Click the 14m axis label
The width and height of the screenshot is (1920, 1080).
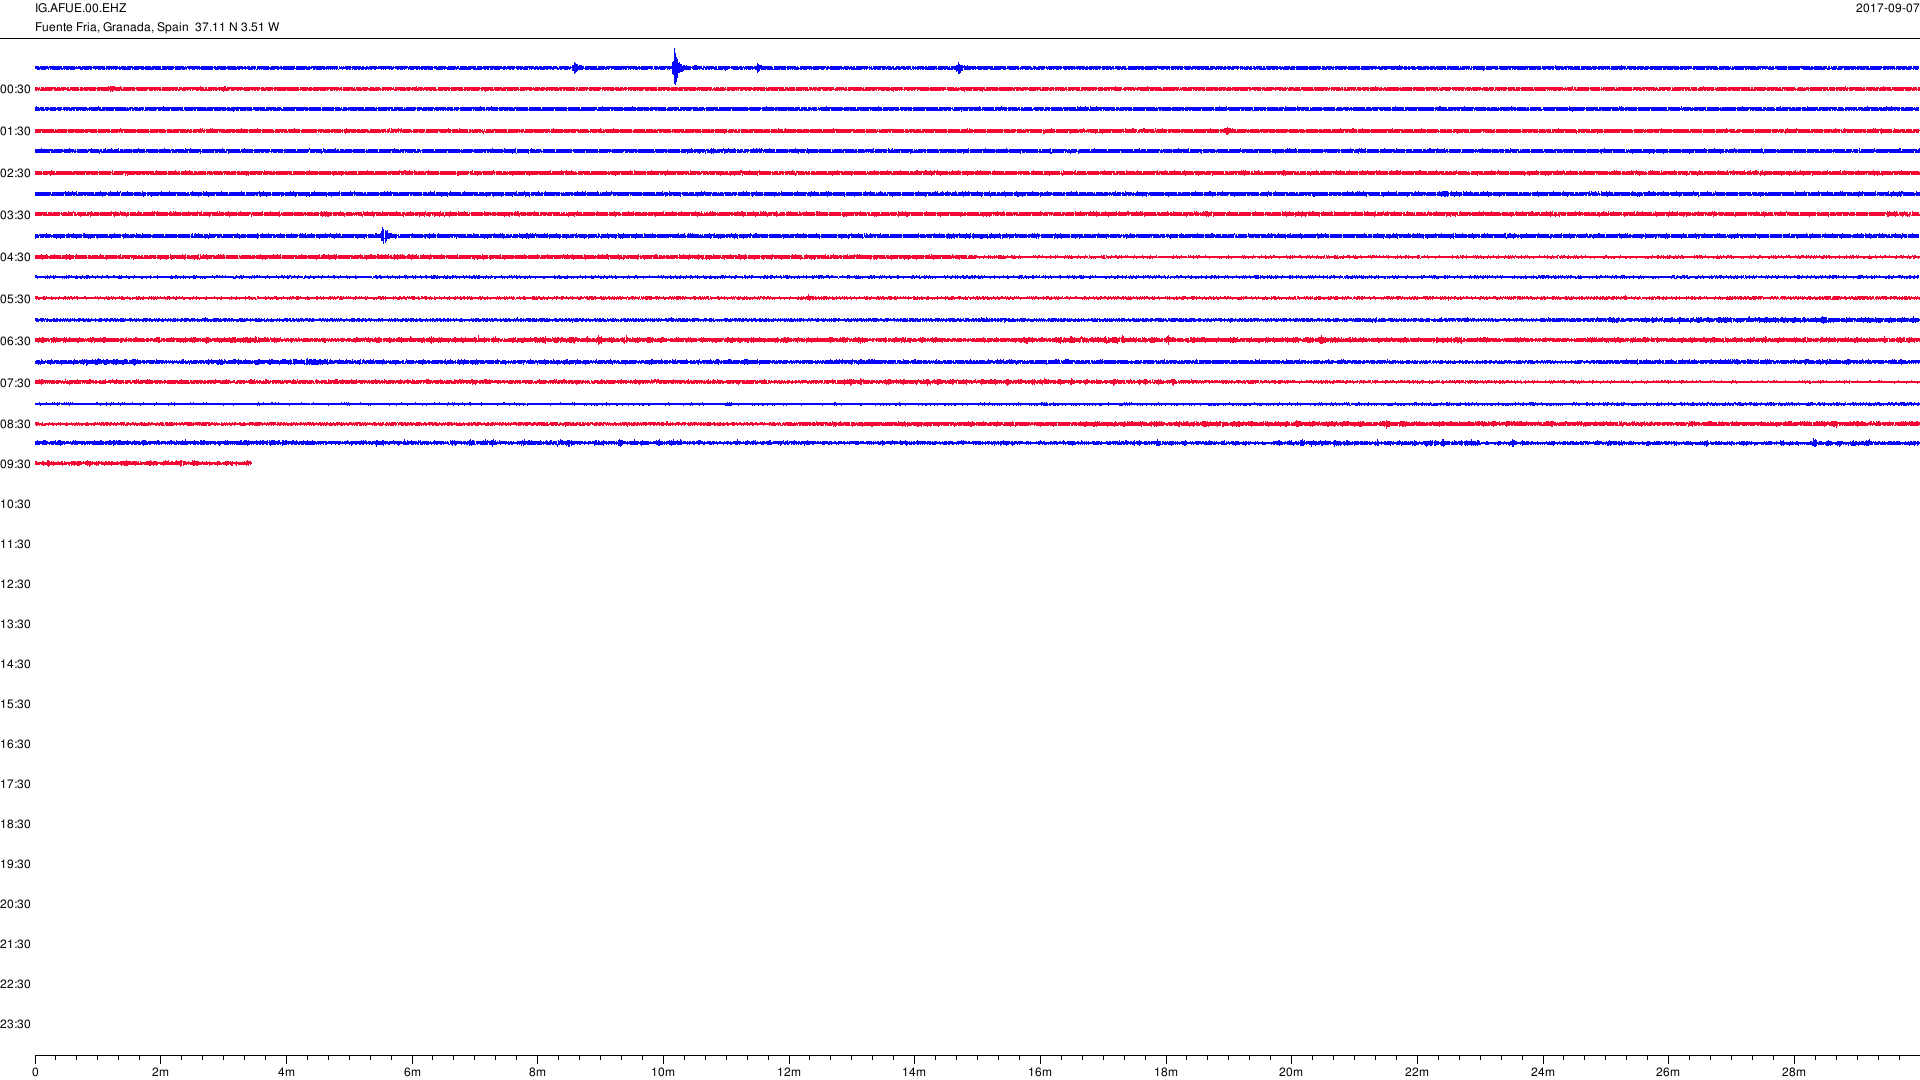tap(914, 1072)
